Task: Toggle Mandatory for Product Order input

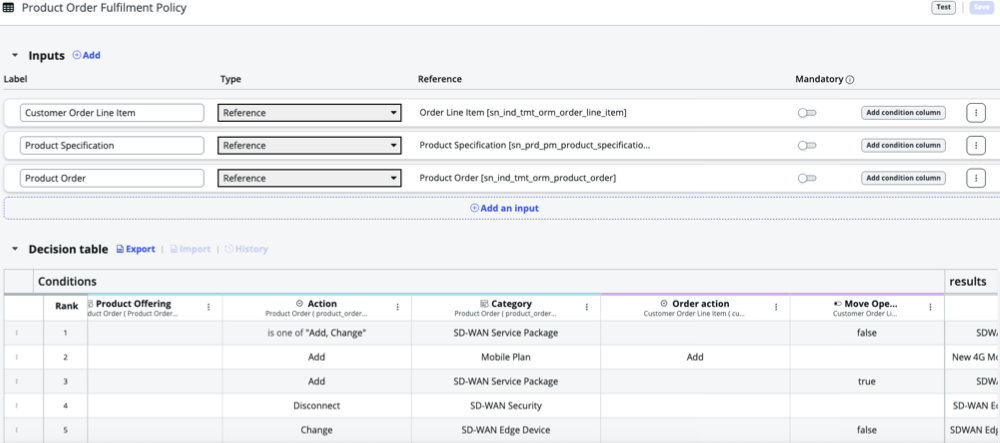Action: 807,178
